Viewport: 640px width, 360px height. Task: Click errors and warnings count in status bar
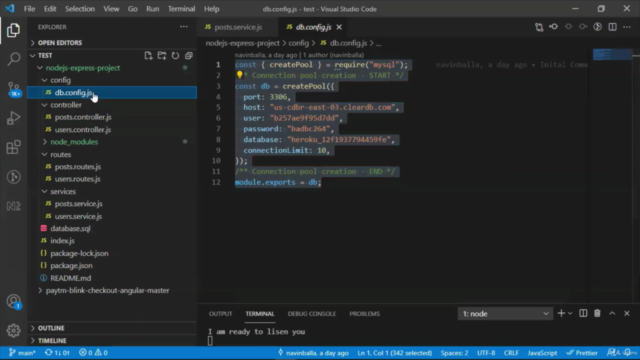[x=93, y=353]
